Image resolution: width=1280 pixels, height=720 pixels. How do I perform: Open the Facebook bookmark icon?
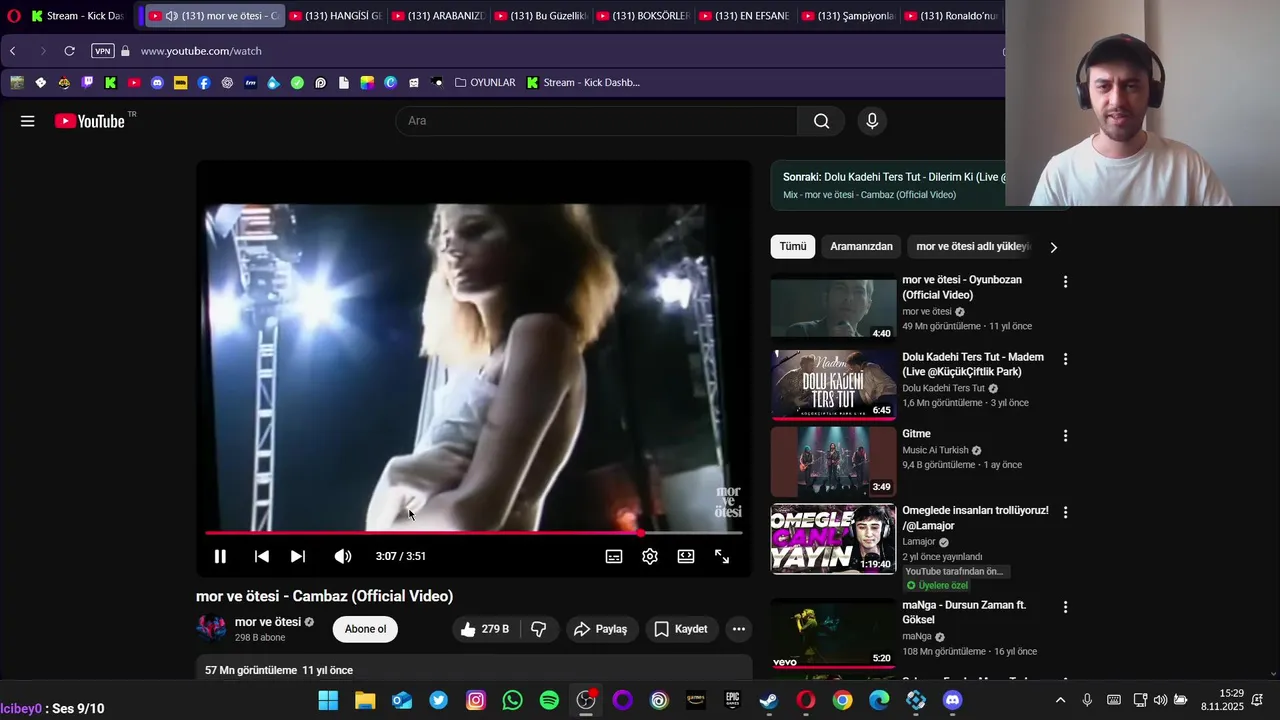tap(204, 83)
